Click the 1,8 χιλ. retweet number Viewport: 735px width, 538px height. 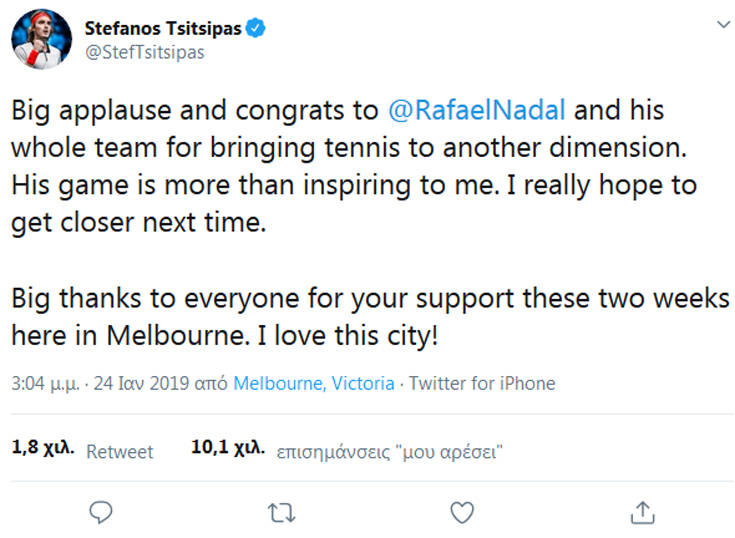(44, 450)
